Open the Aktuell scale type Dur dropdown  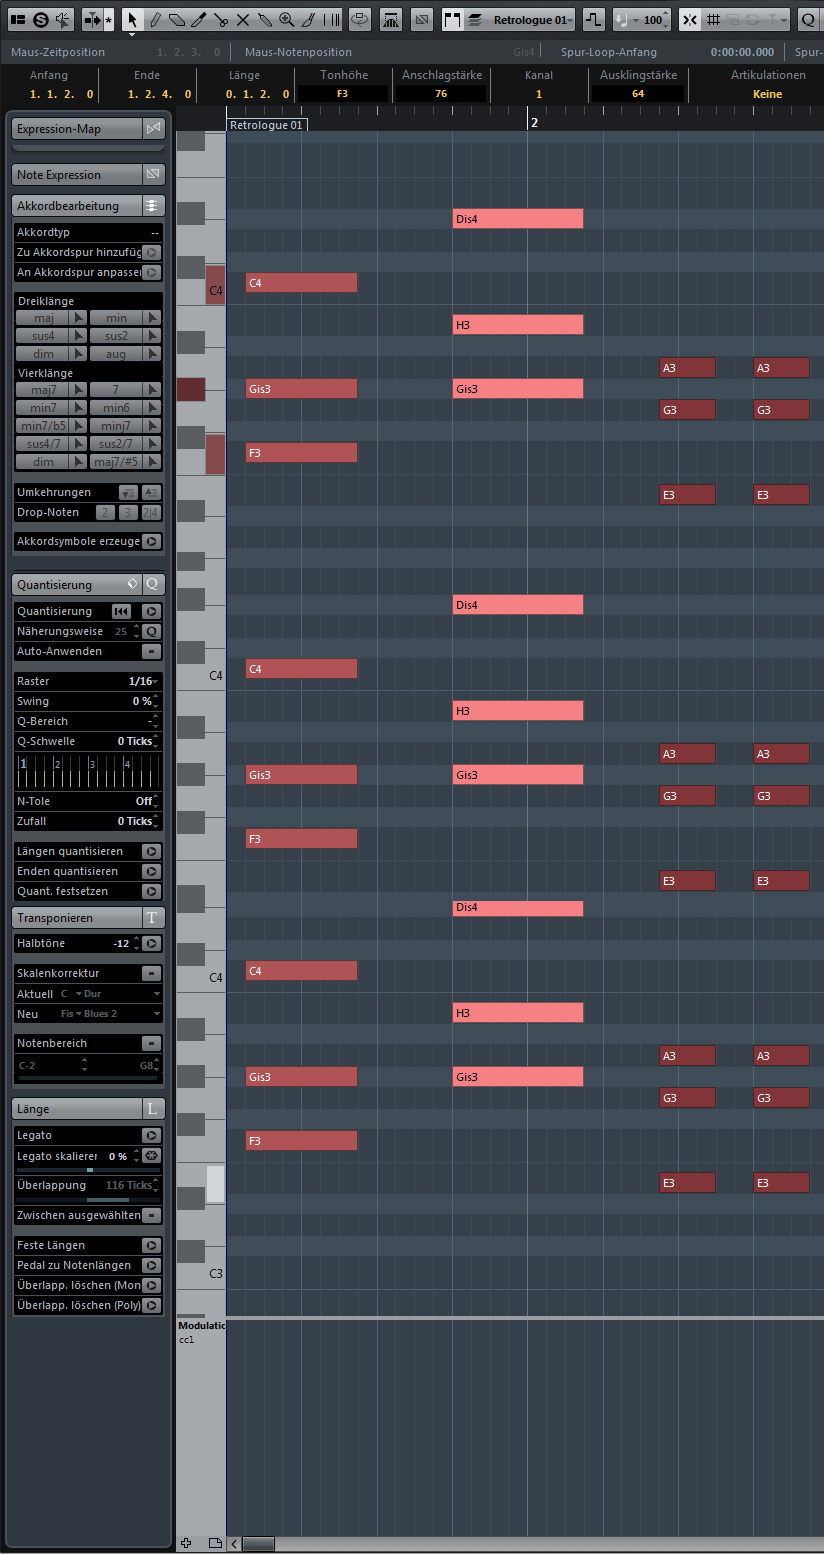click(122, 993)
